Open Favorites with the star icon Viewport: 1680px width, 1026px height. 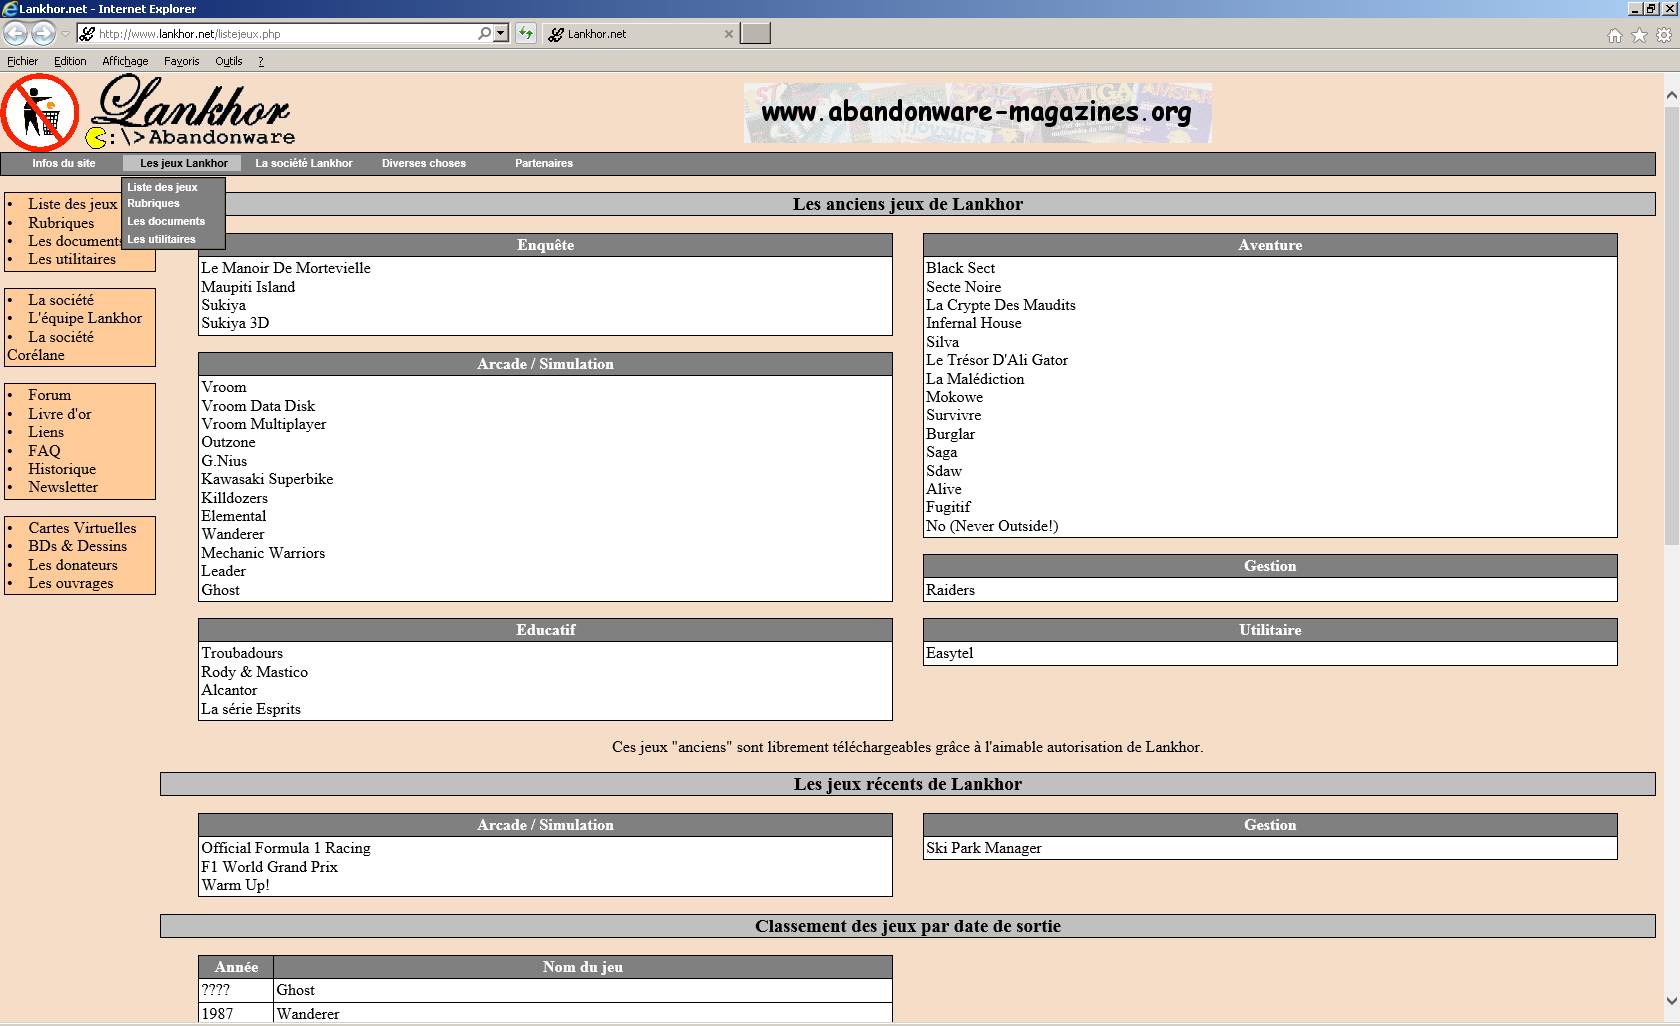pos(1639,35)
